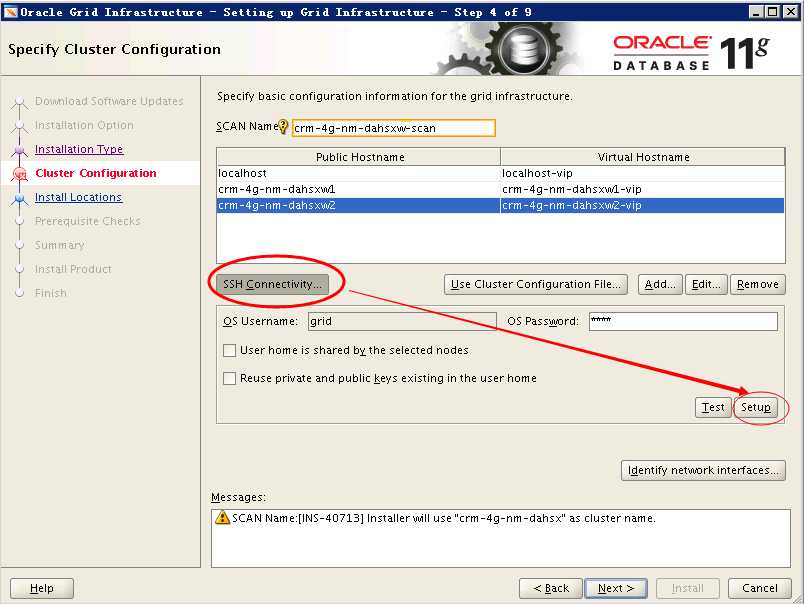Click the Summary step label
The width and height of the screenshot is (804, 604).
pos(59,245)
